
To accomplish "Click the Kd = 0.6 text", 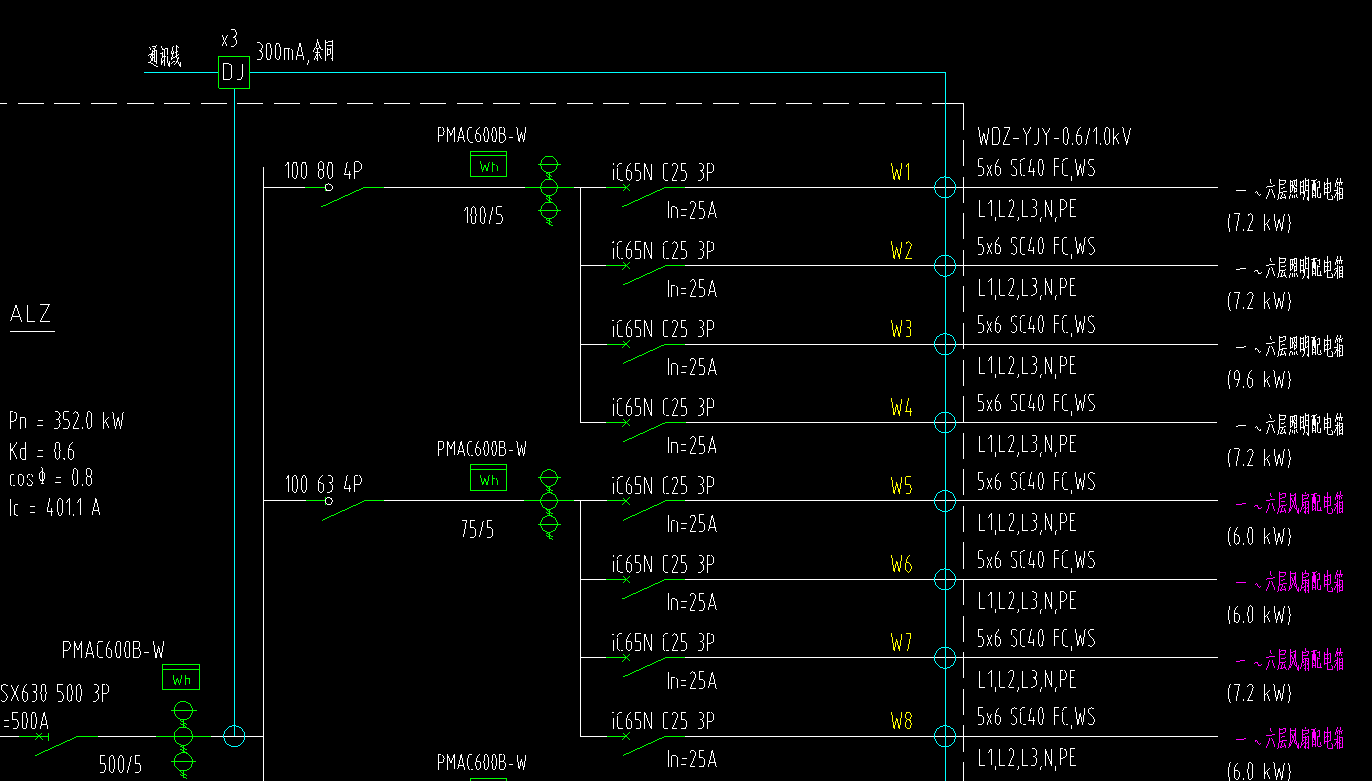I will (42, 451).
